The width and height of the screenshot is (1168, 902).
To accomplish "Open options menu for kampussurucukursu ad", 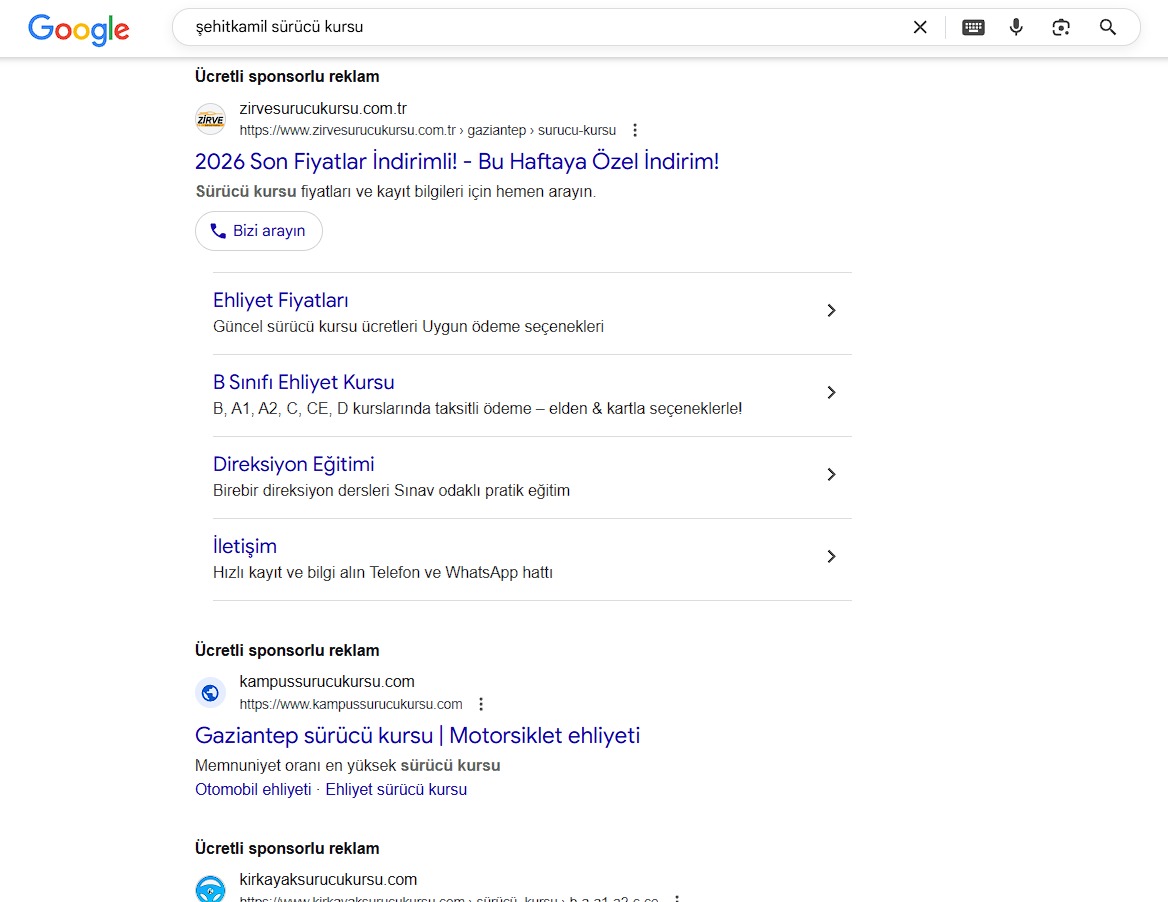I will click(x=481, y=704).
